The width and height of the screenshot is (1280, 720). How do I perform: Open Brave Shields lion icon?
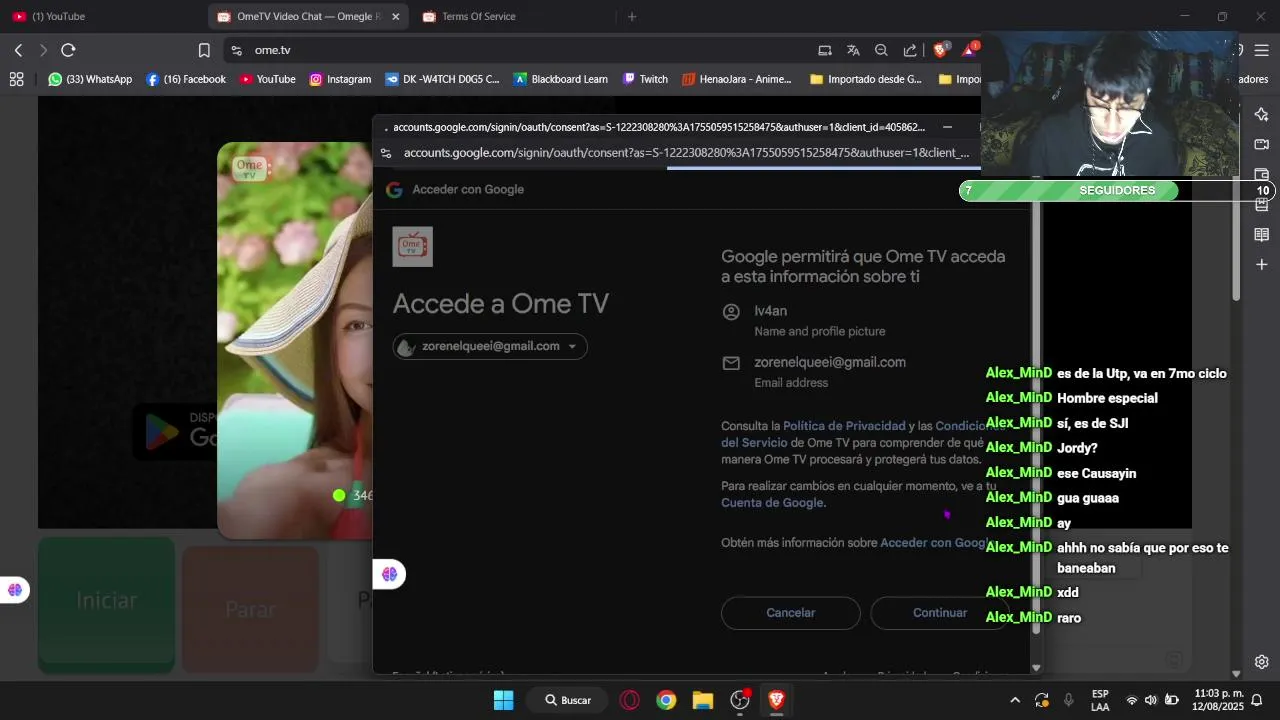[940, 50]
